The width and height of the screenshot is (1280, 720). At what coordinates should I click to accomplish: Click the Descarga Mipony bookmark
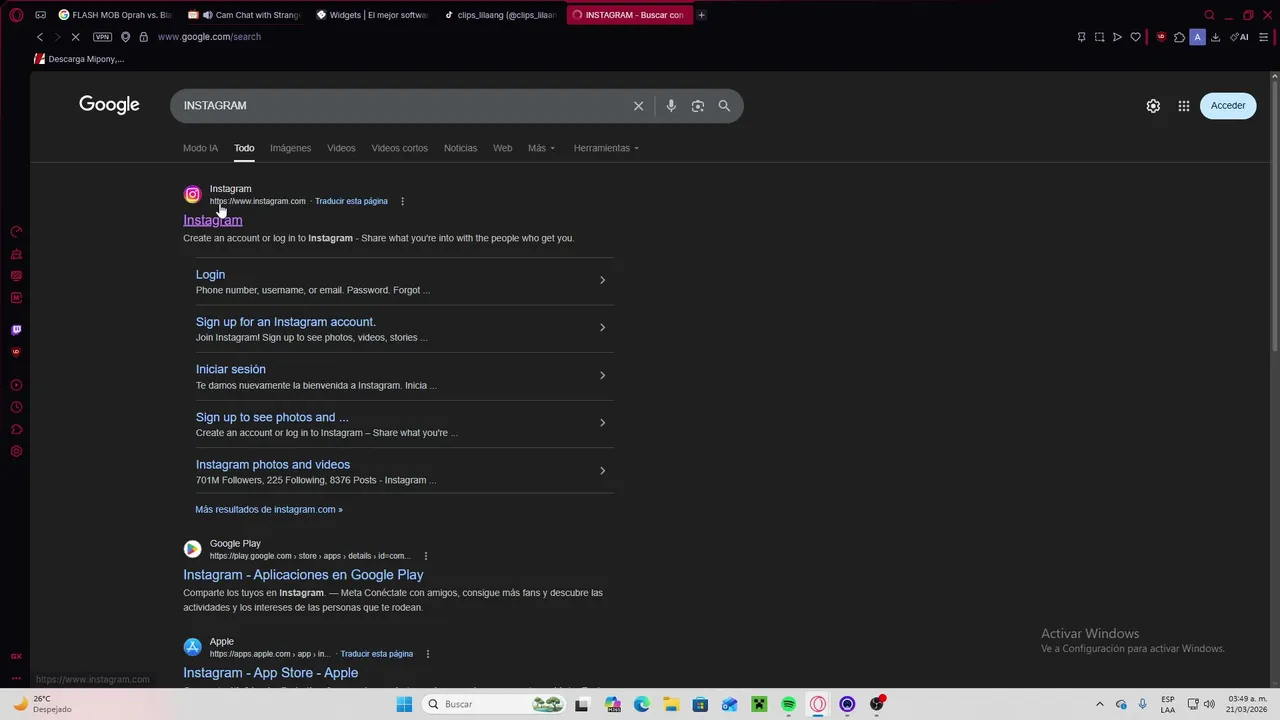click(x=79, y=59)
